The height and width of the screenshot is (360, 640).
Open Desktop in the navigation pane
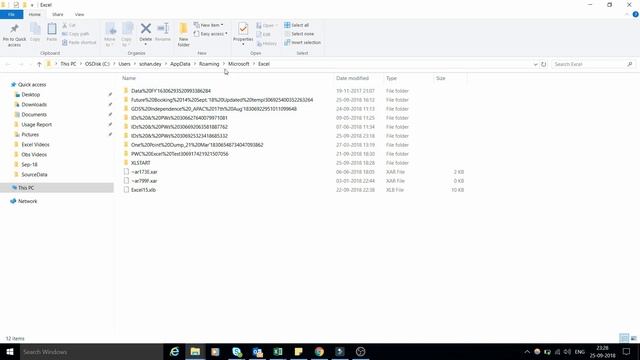tap(31, 95)
